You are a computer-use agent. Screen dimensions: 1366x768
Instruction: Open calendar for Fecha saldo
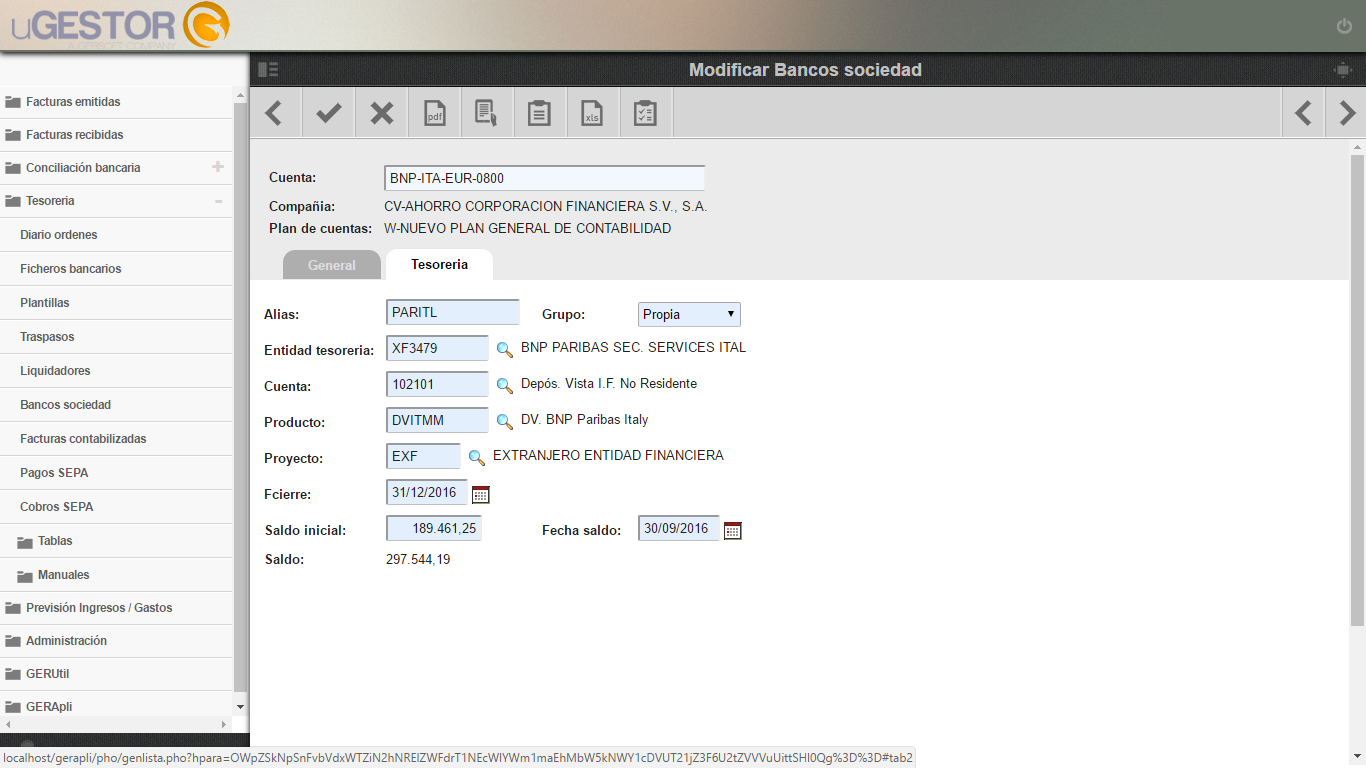733,530
